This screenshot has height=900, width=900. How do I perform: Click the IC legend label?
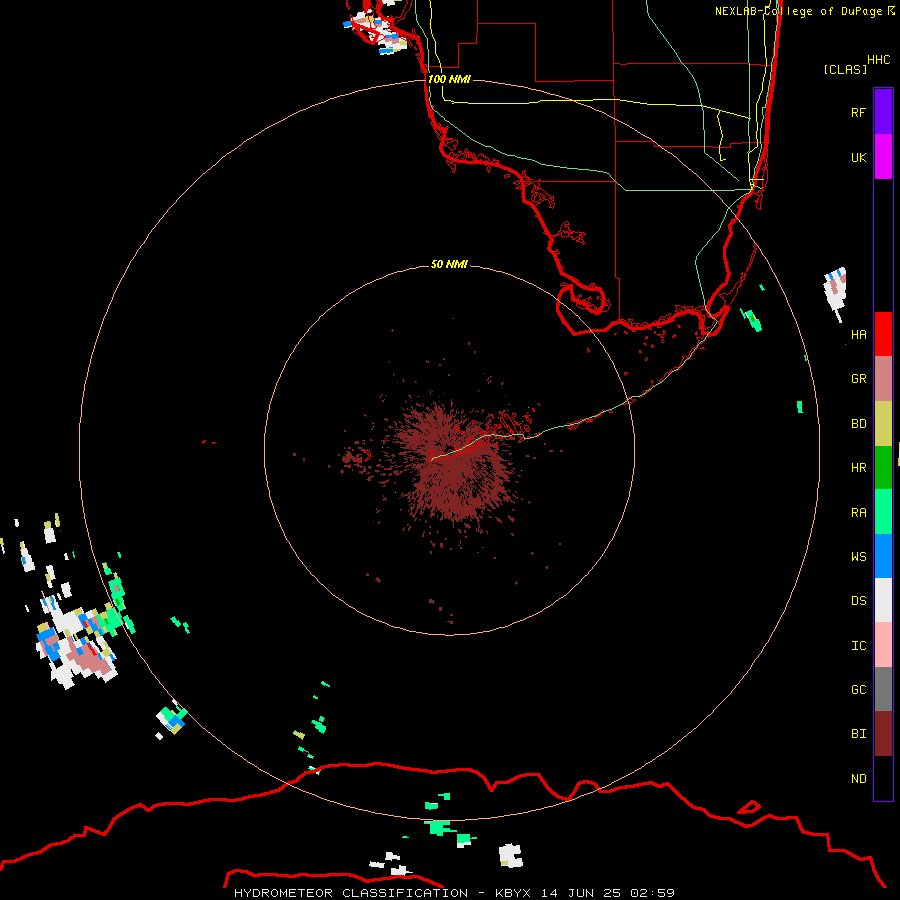(858, 646)
